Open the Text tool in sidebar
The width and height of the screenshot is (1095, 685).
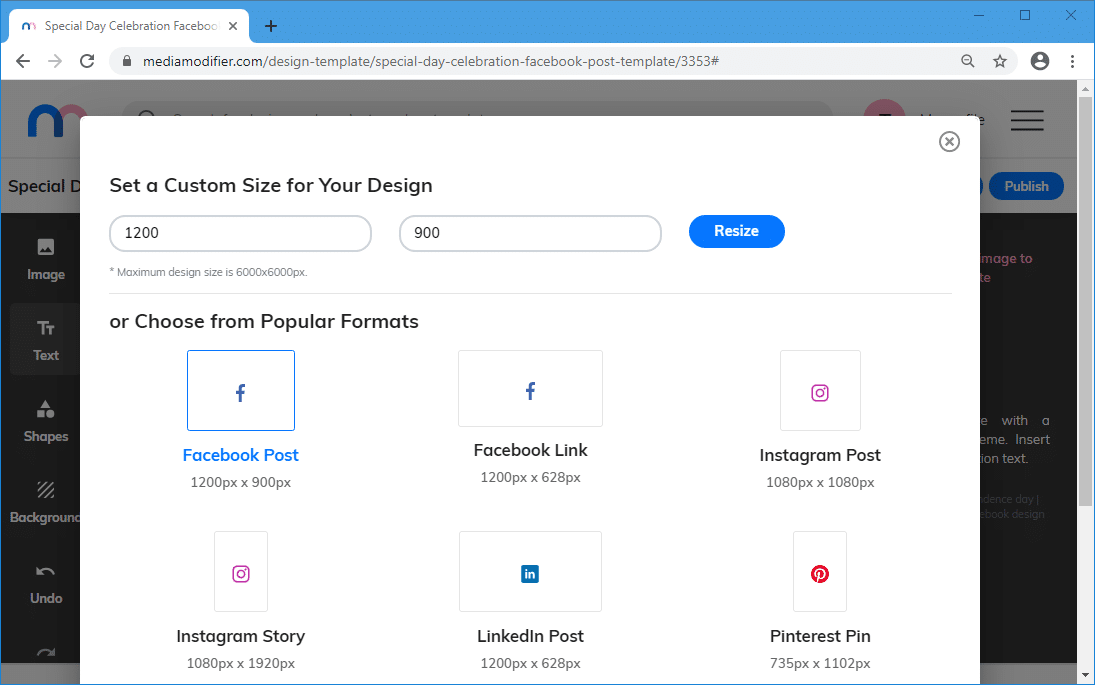point(46,340)
